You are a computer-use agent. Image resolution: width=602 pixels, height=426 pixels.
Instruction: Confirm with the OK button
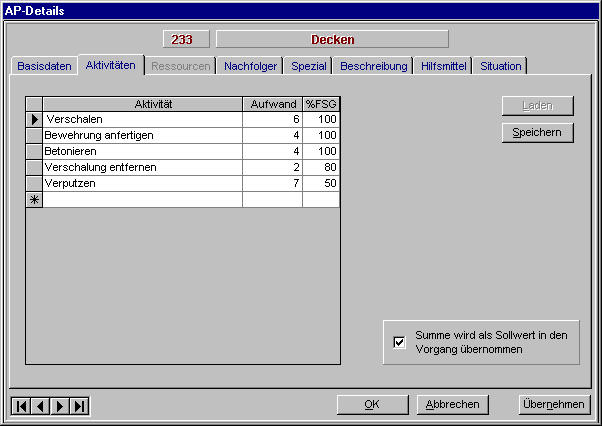pos(372,405)
